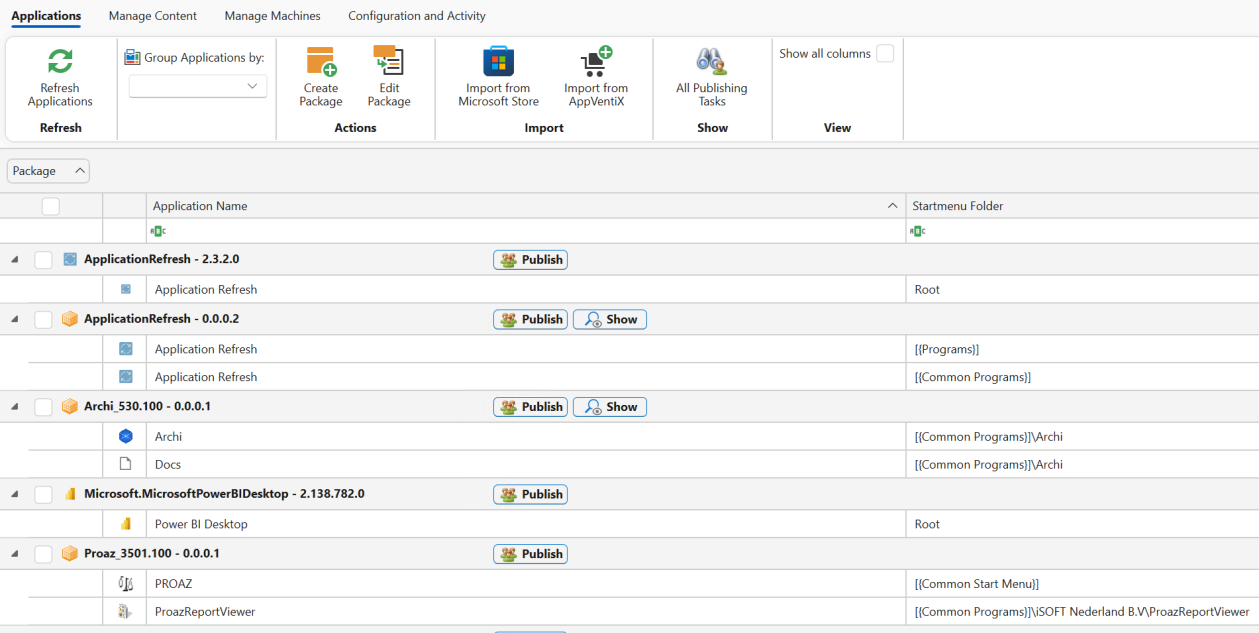The image size is (1259, 633).
Task: Publish the Proaz_3501.100 package
Action: click(530, 554)
